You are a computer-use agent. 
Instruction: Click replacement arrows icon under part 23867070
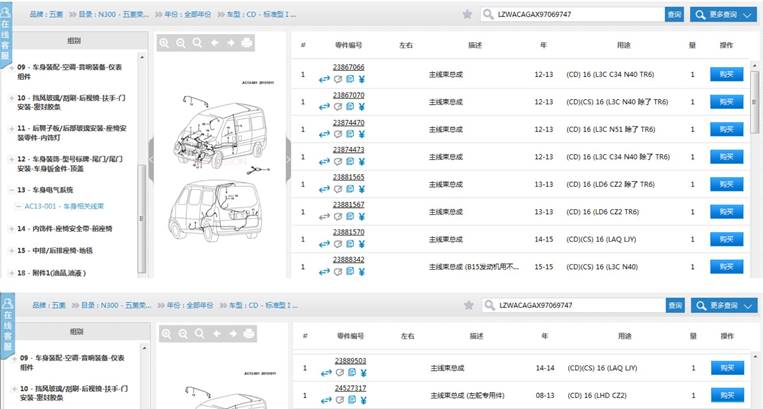[325, 105]
